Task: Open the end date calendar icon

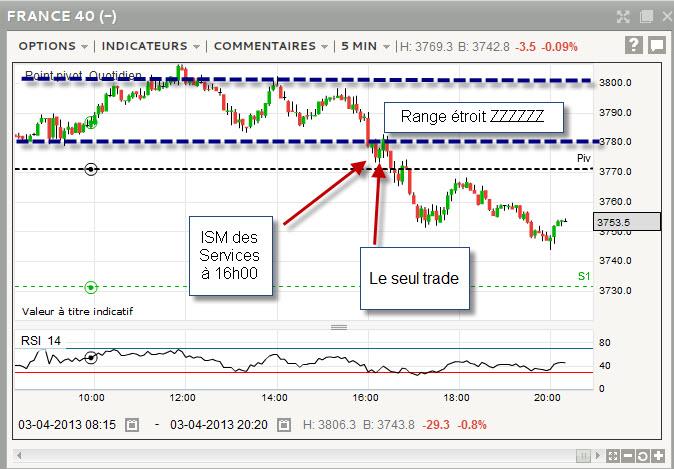Action: coord(284,425)
